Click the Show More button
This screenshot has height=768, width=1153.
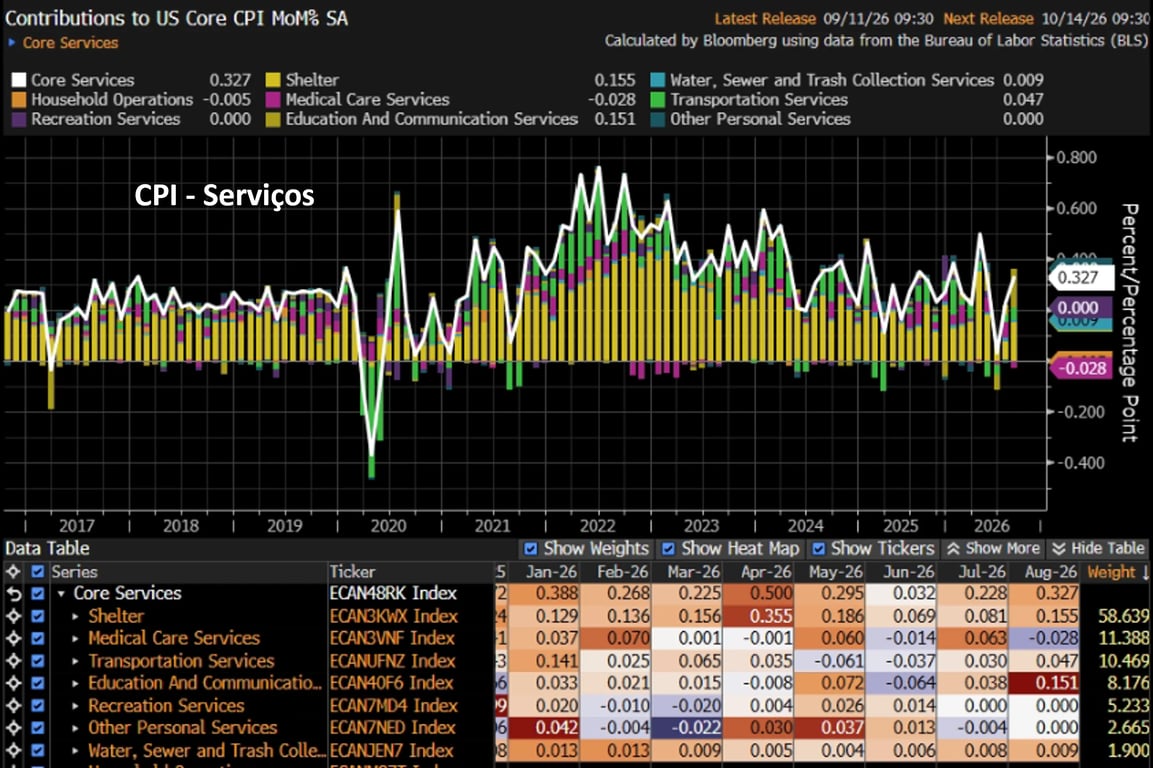coord(993,549)
